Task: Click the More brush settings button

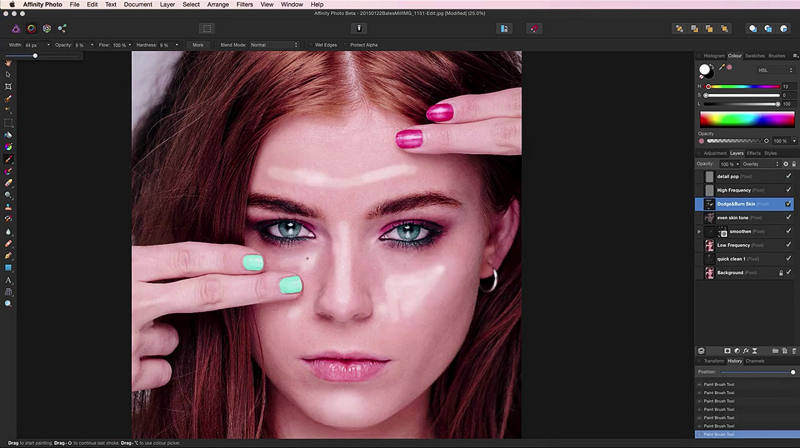Action: point(198,45)
